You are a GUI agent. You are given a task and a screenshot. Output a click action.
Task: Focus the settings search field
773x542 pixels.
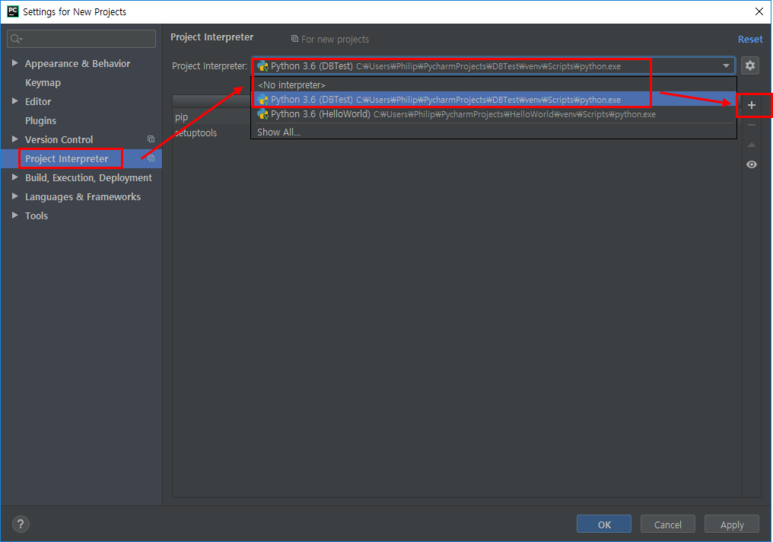click(x=81, y=39)
